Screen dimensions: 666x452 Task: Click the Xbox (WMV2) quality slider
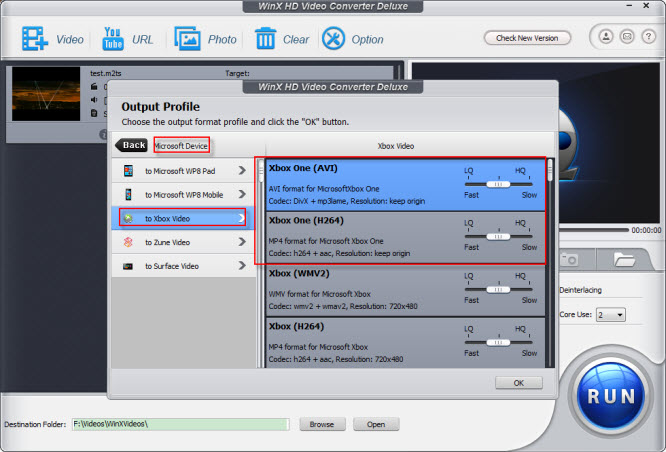(498, 290)
